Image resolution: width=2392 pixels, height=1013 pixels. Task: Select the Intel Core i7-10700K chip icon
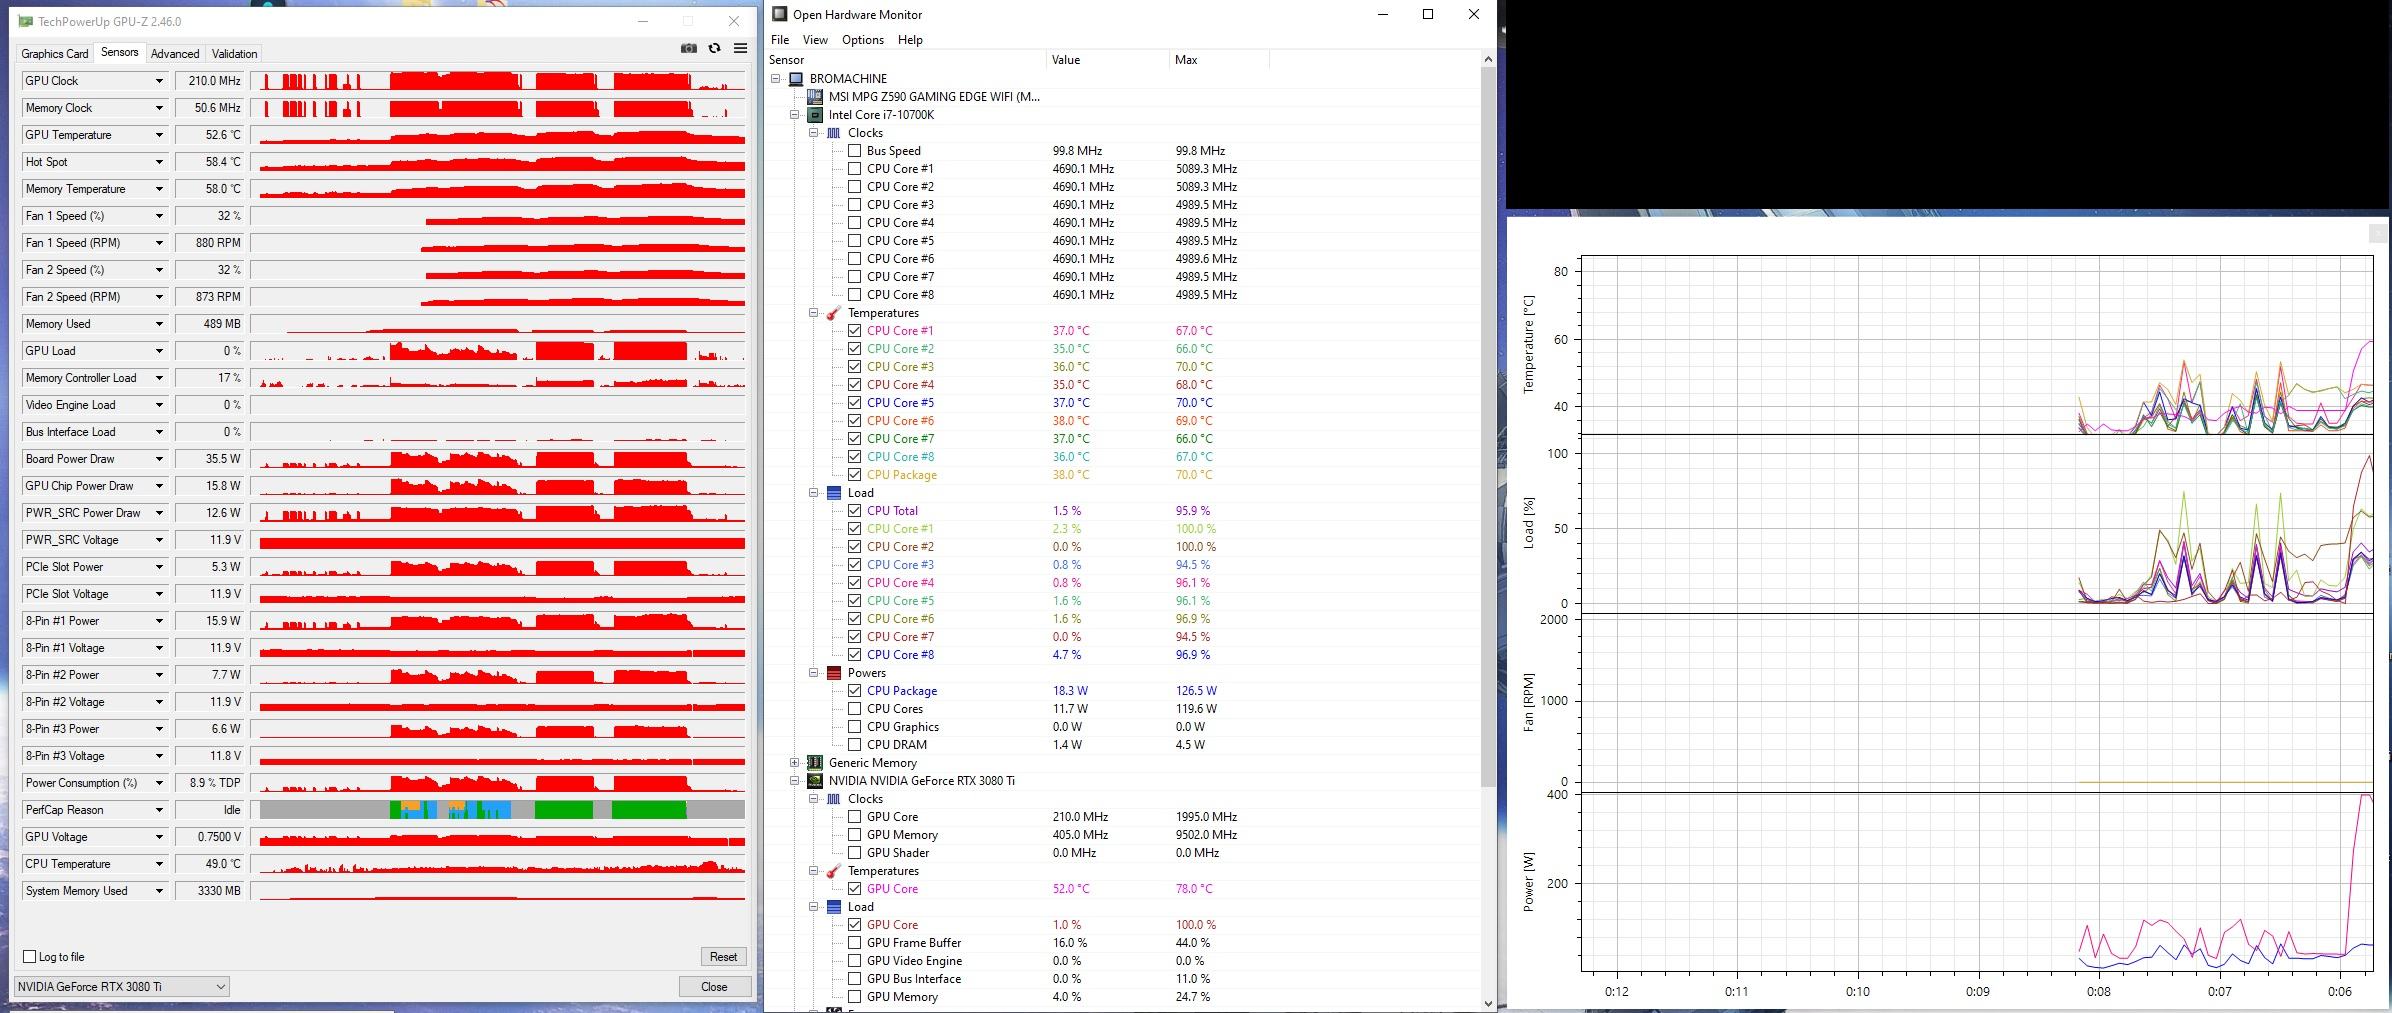[815, 115]
